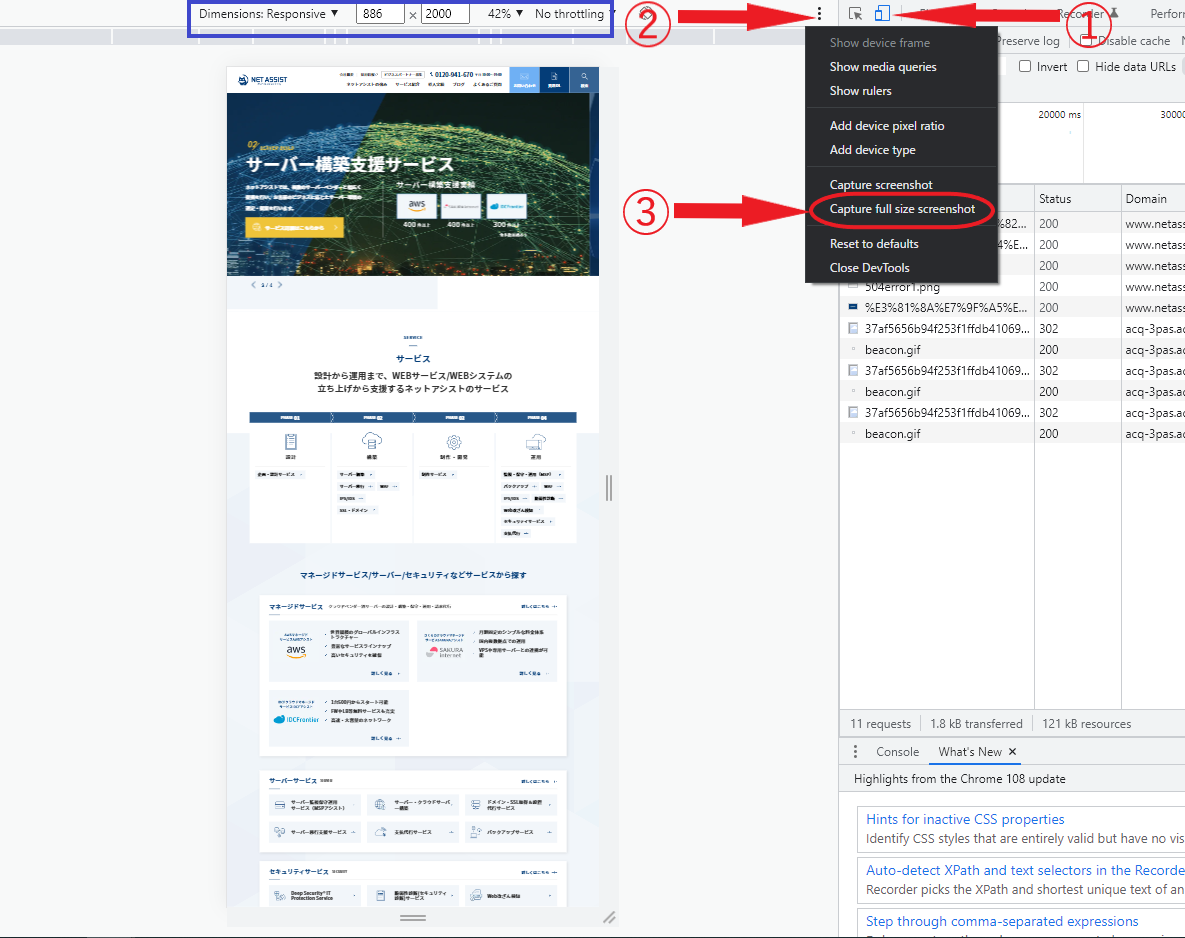This screenshot has width=1185, height=938.
Task: Switch to the Console drawer tab
Action: [x=897, y=752]
